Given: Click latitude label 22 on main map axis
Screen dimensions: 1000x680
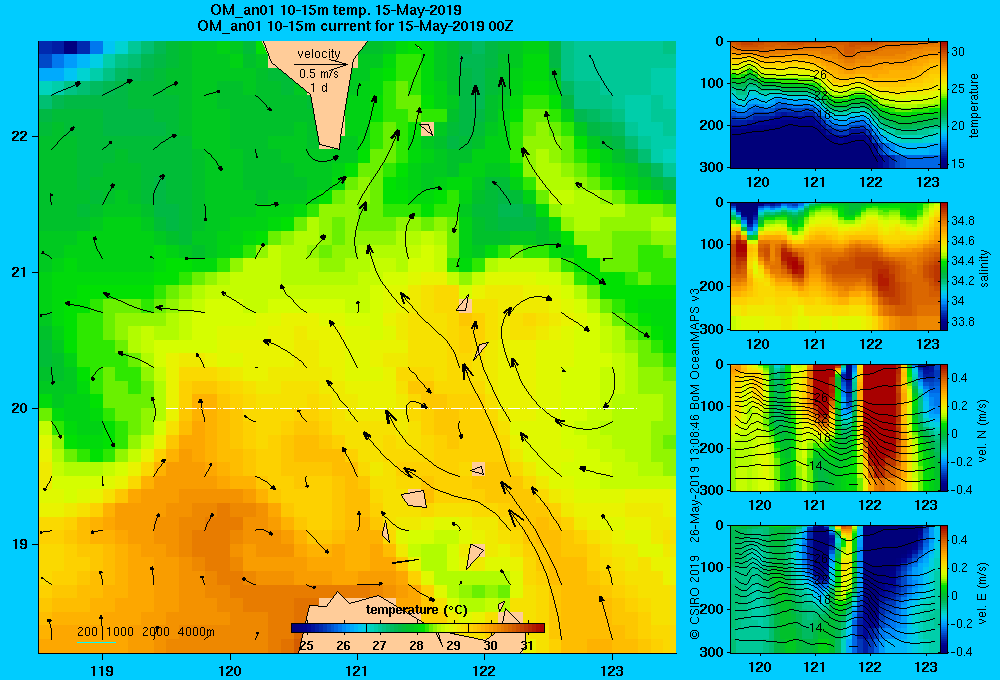Looking at the screenshot, I should [20, 136].
